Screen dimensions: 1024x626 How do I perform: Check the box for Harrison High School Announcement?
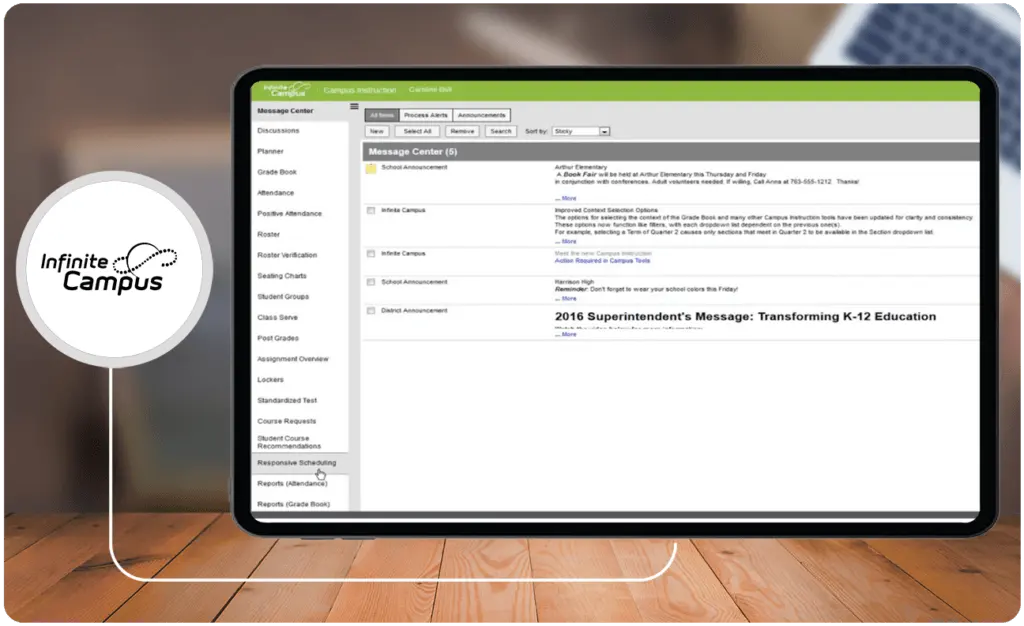click(x=371, y=283)
